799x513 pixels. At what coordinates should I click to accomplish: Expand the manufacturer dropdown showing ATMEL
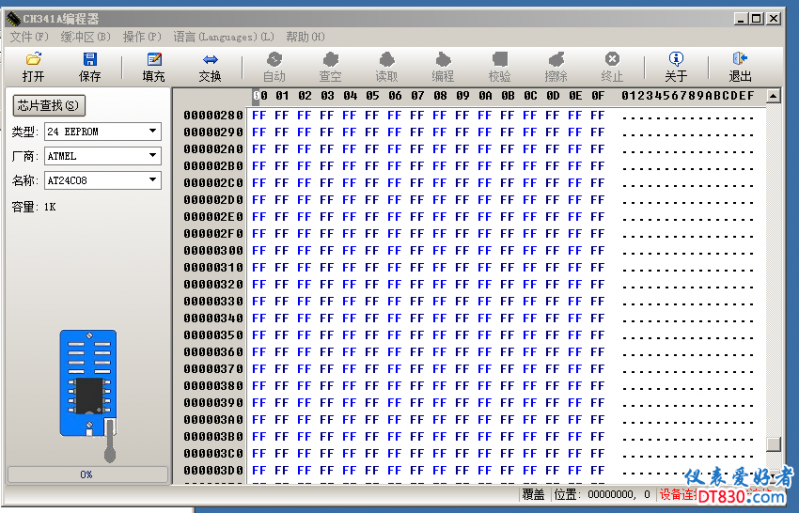[x=153, y=156]
